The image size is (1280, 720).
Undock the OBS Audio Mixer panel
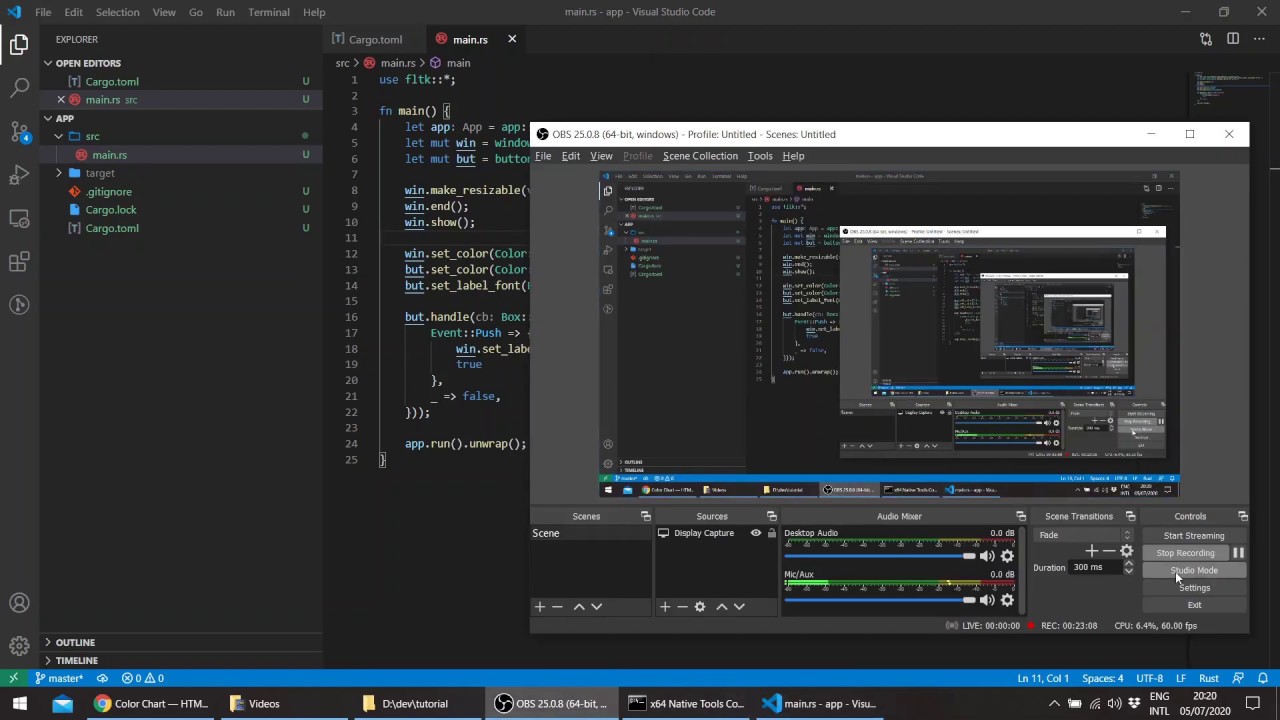pos(1021,516)
